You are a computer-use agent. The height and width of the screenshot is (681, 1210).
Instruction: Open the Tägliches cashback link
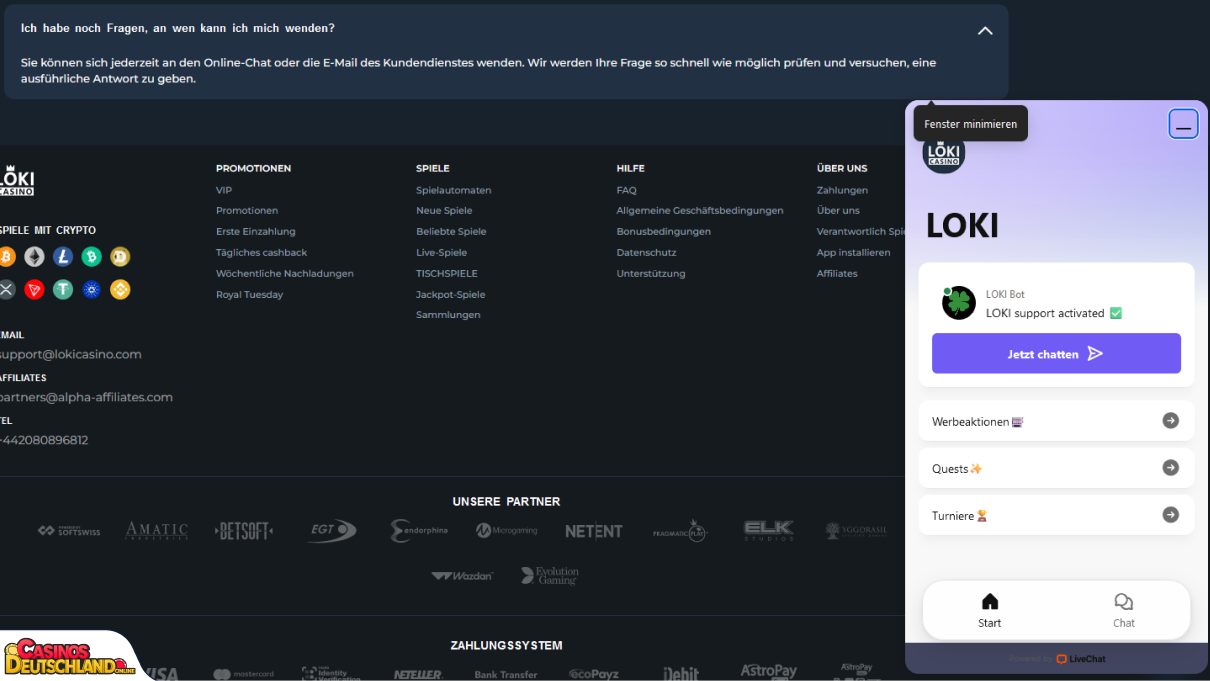[x=261, y=253]
